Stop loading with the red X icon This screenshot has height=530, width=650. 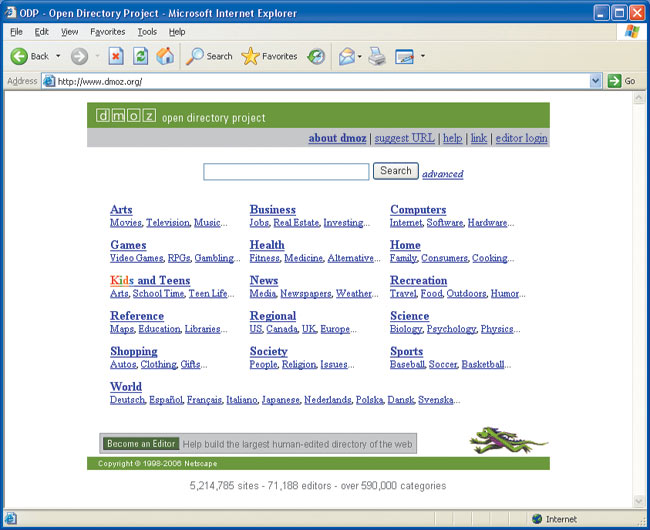(x=116, y=56)
